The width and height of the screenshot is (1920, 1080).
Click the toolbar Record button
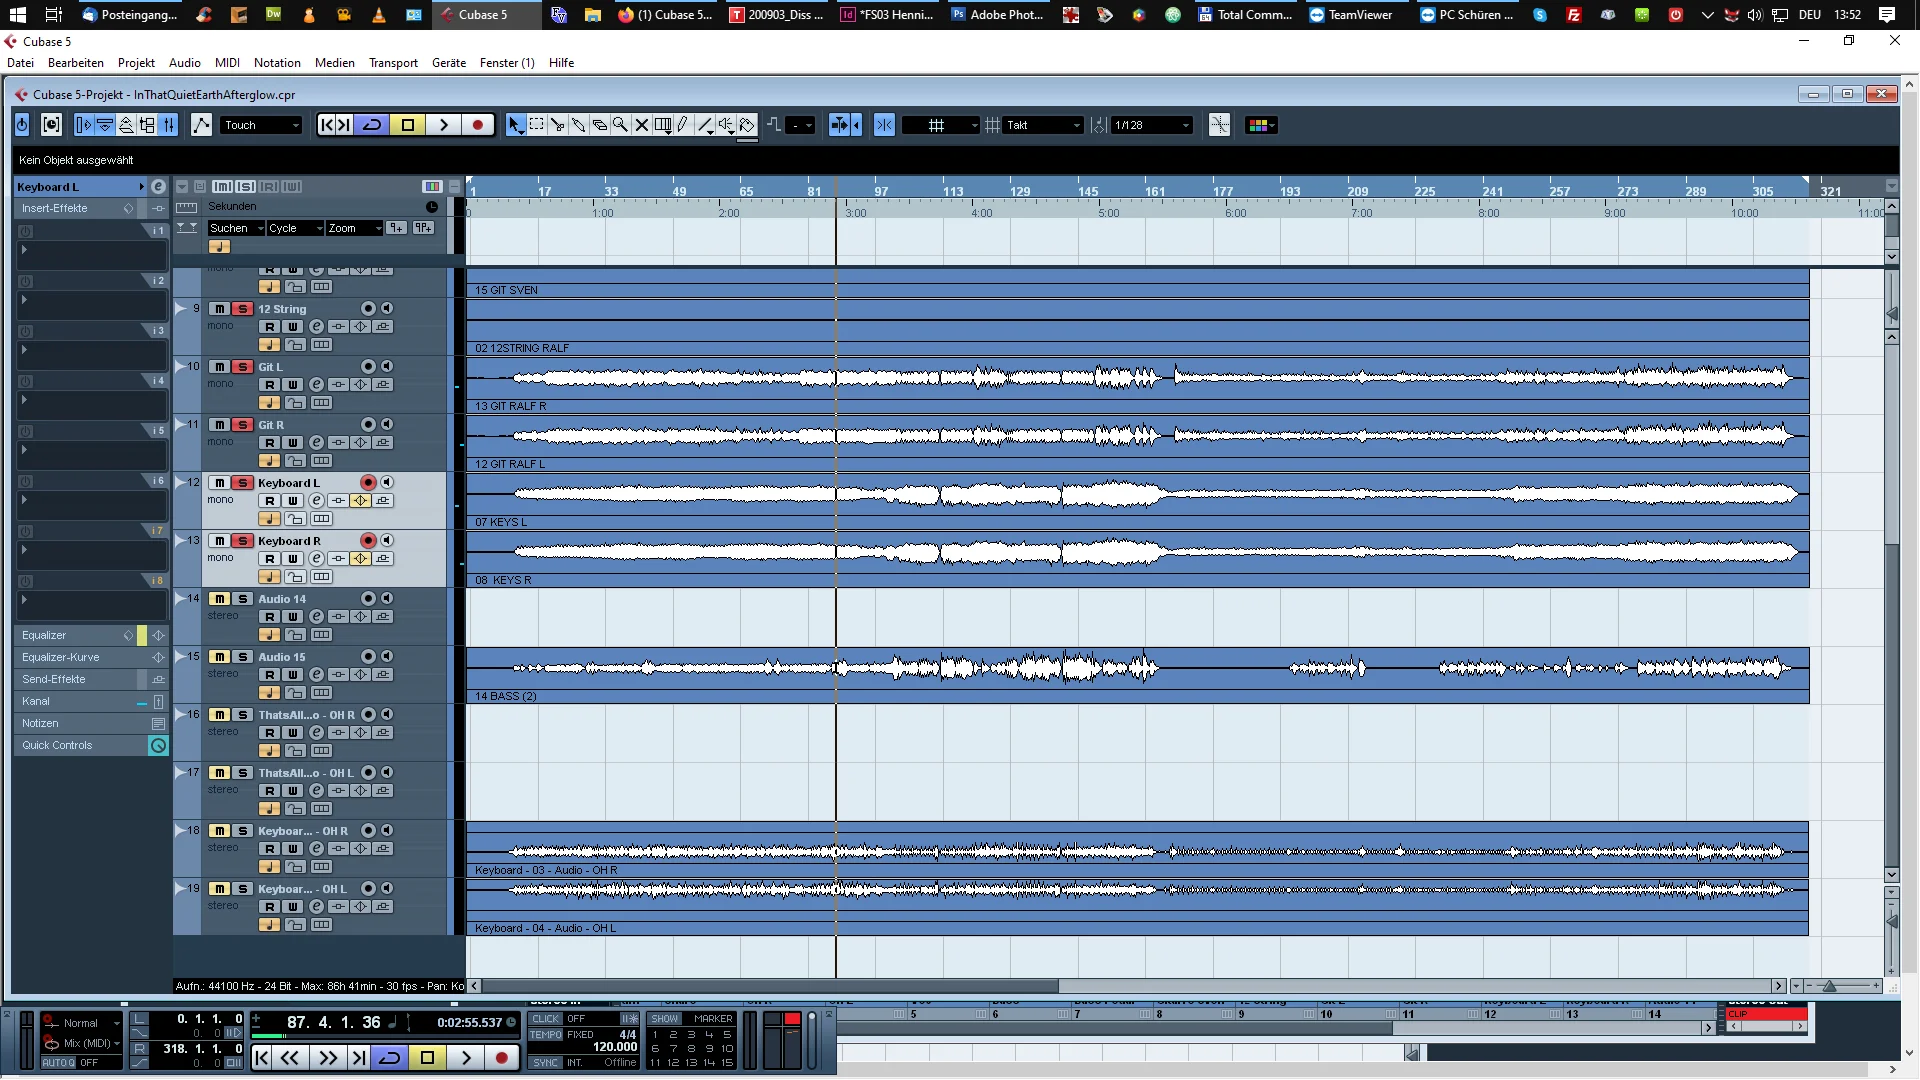478,125
